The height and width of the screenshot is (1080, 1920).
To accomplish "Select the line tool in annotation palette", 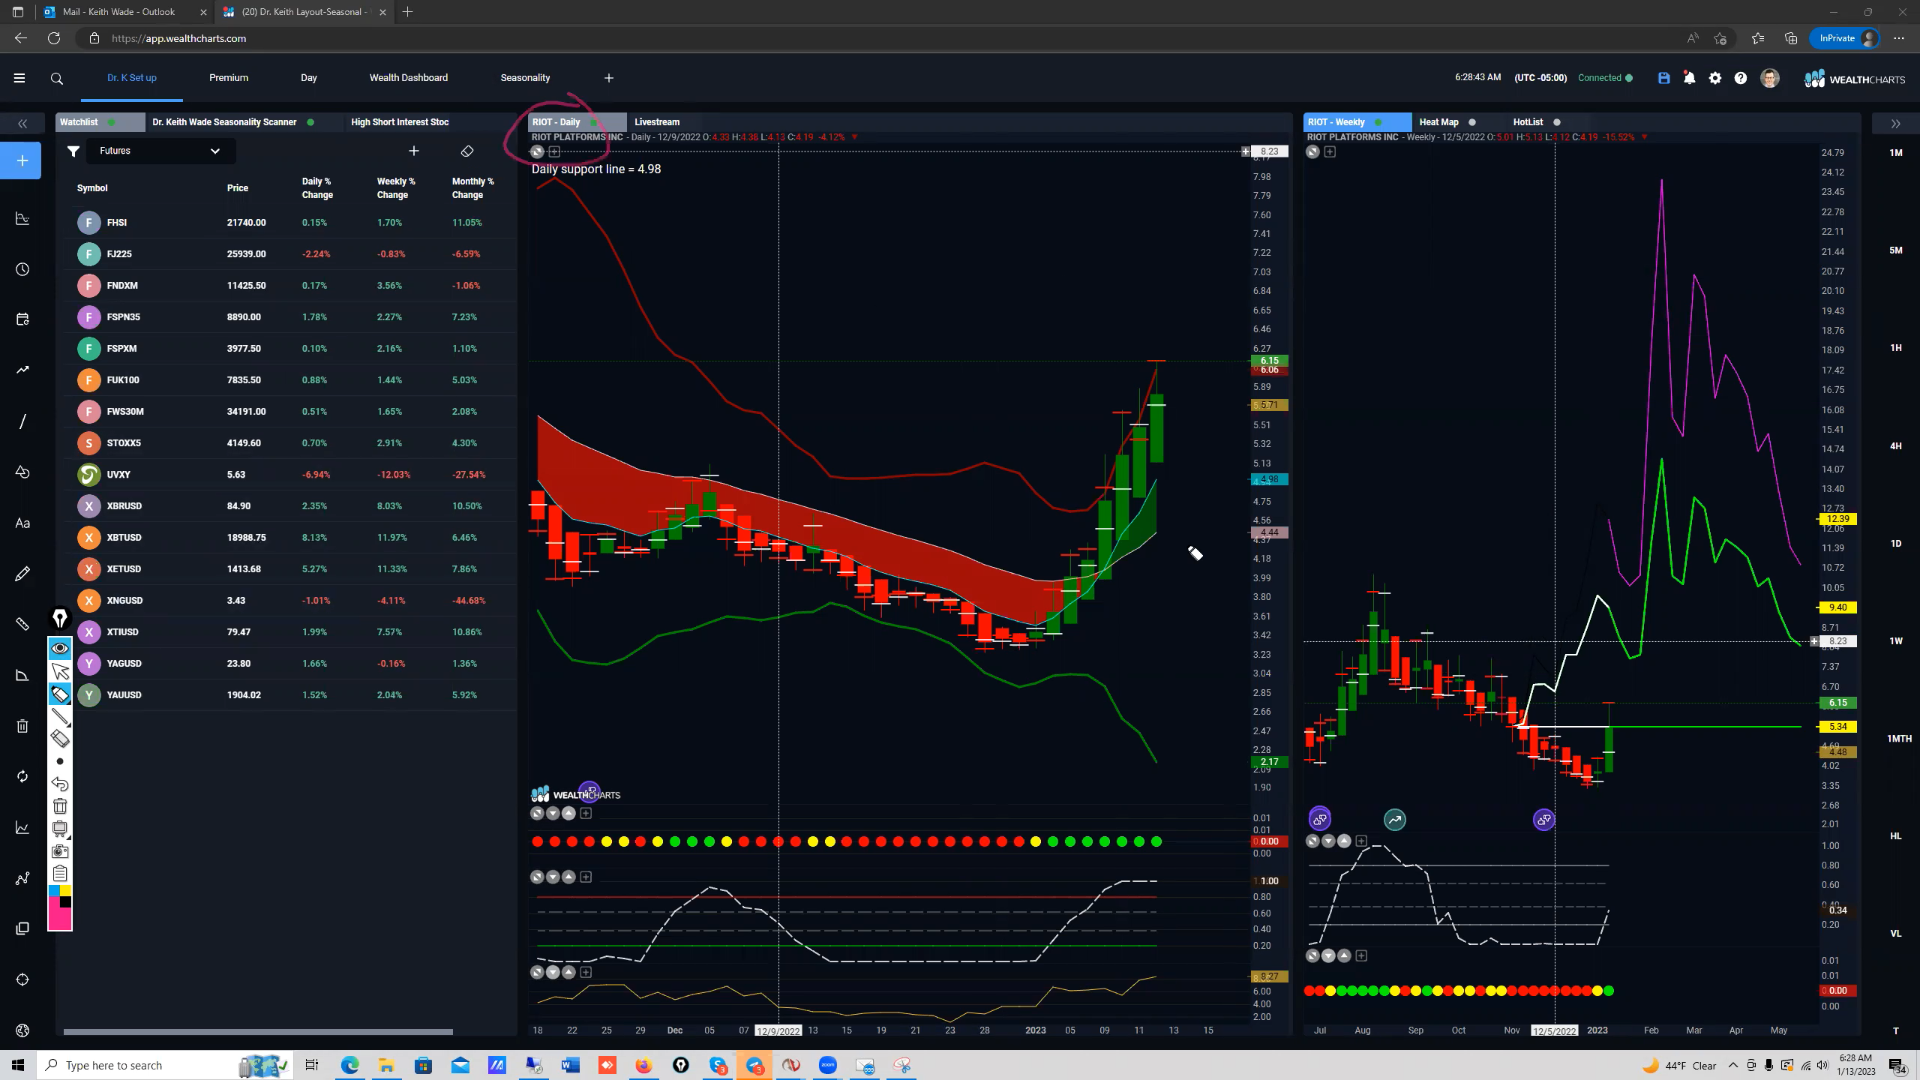I will [60, 716].
